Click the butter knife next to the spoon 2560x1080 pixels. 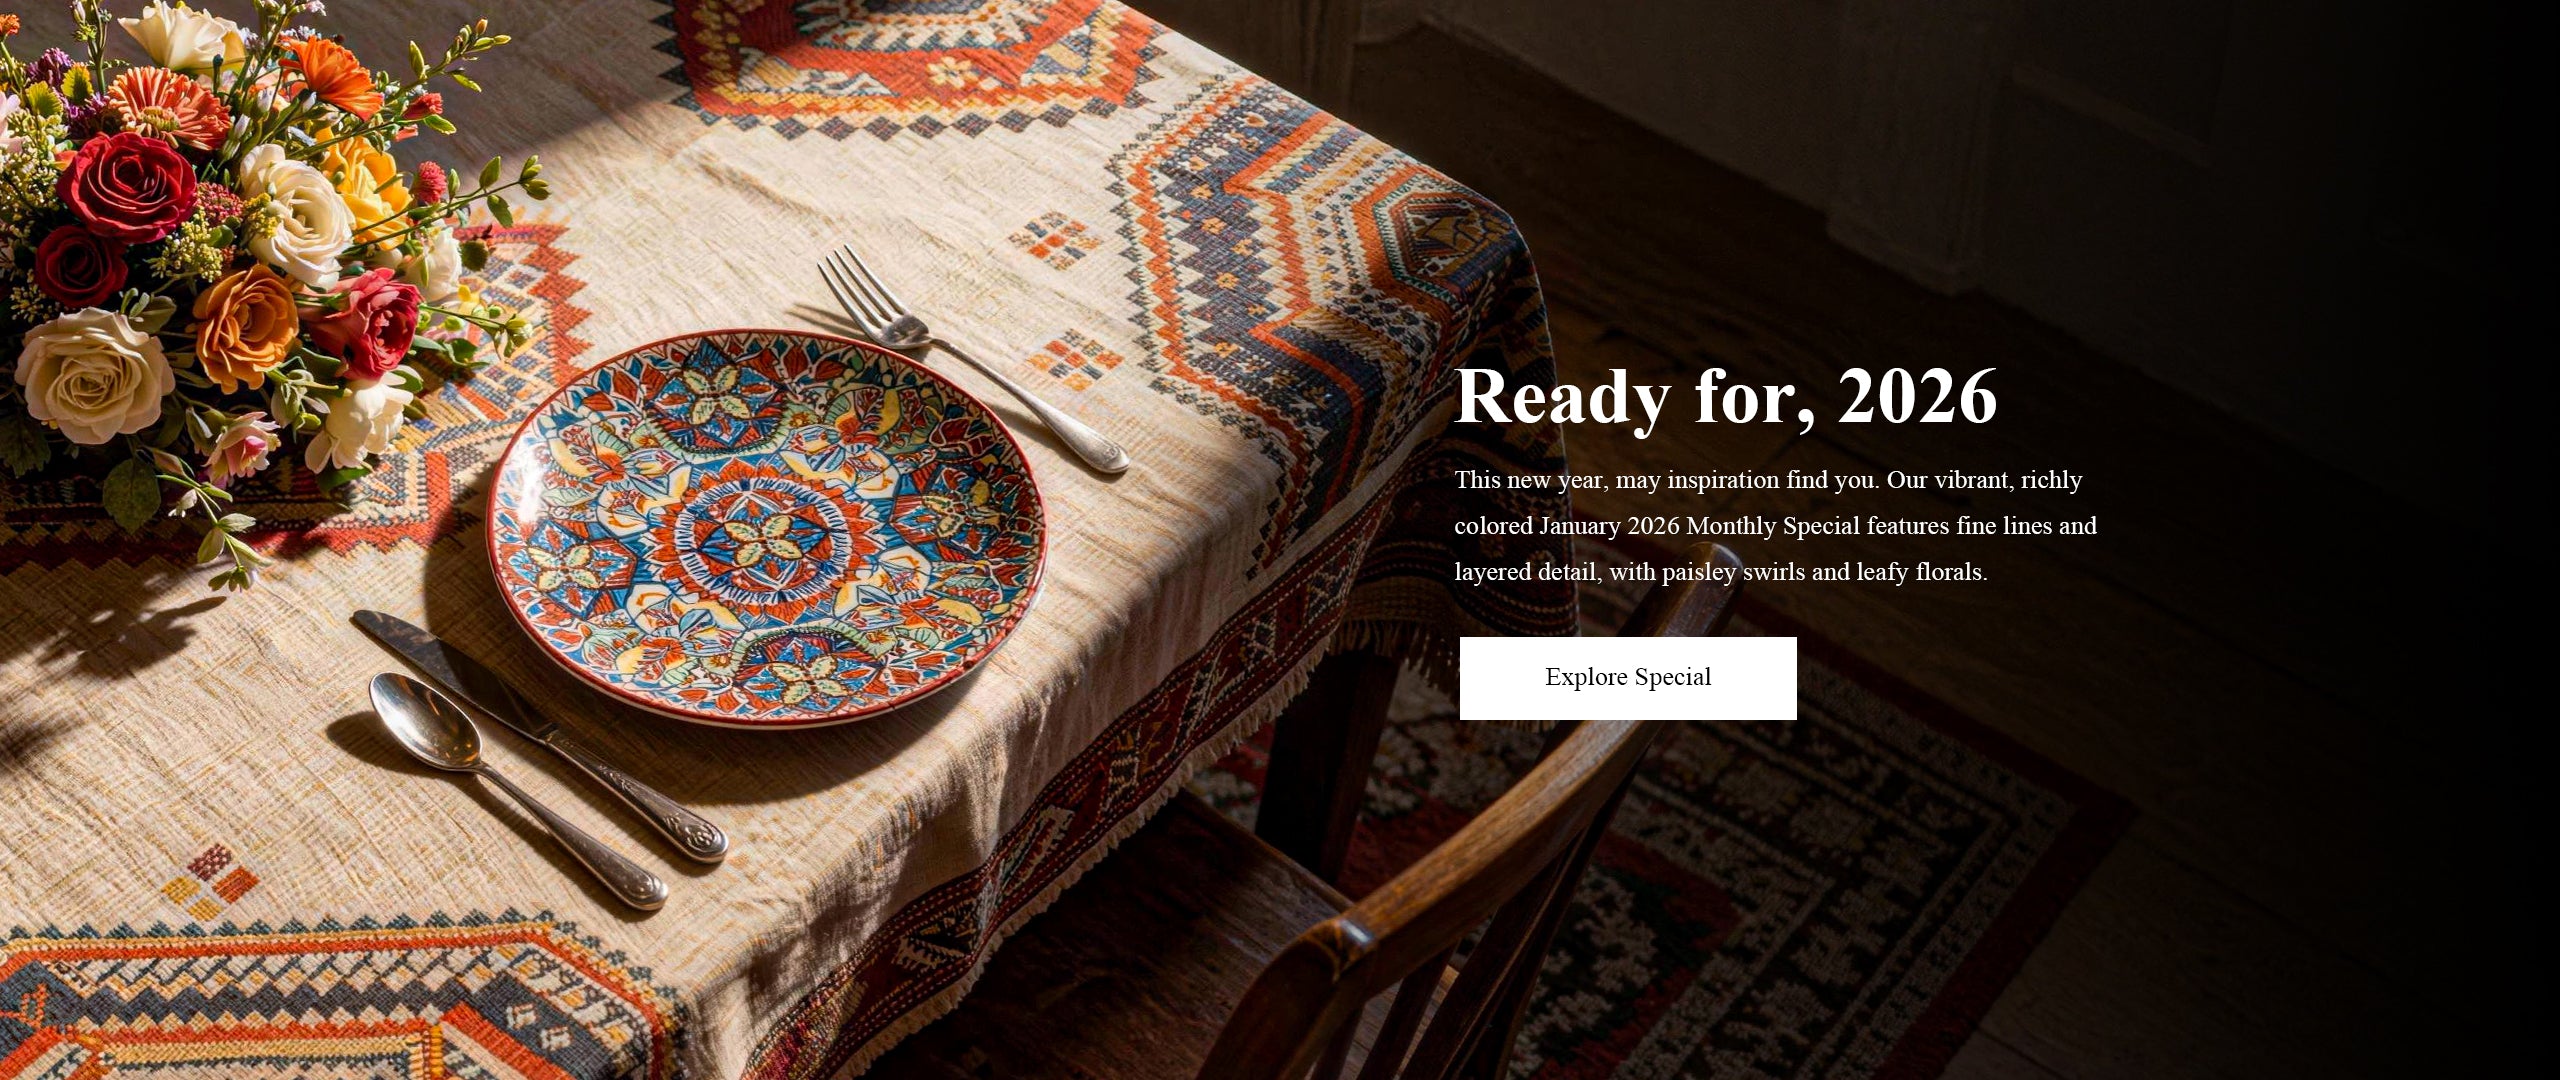540,735
